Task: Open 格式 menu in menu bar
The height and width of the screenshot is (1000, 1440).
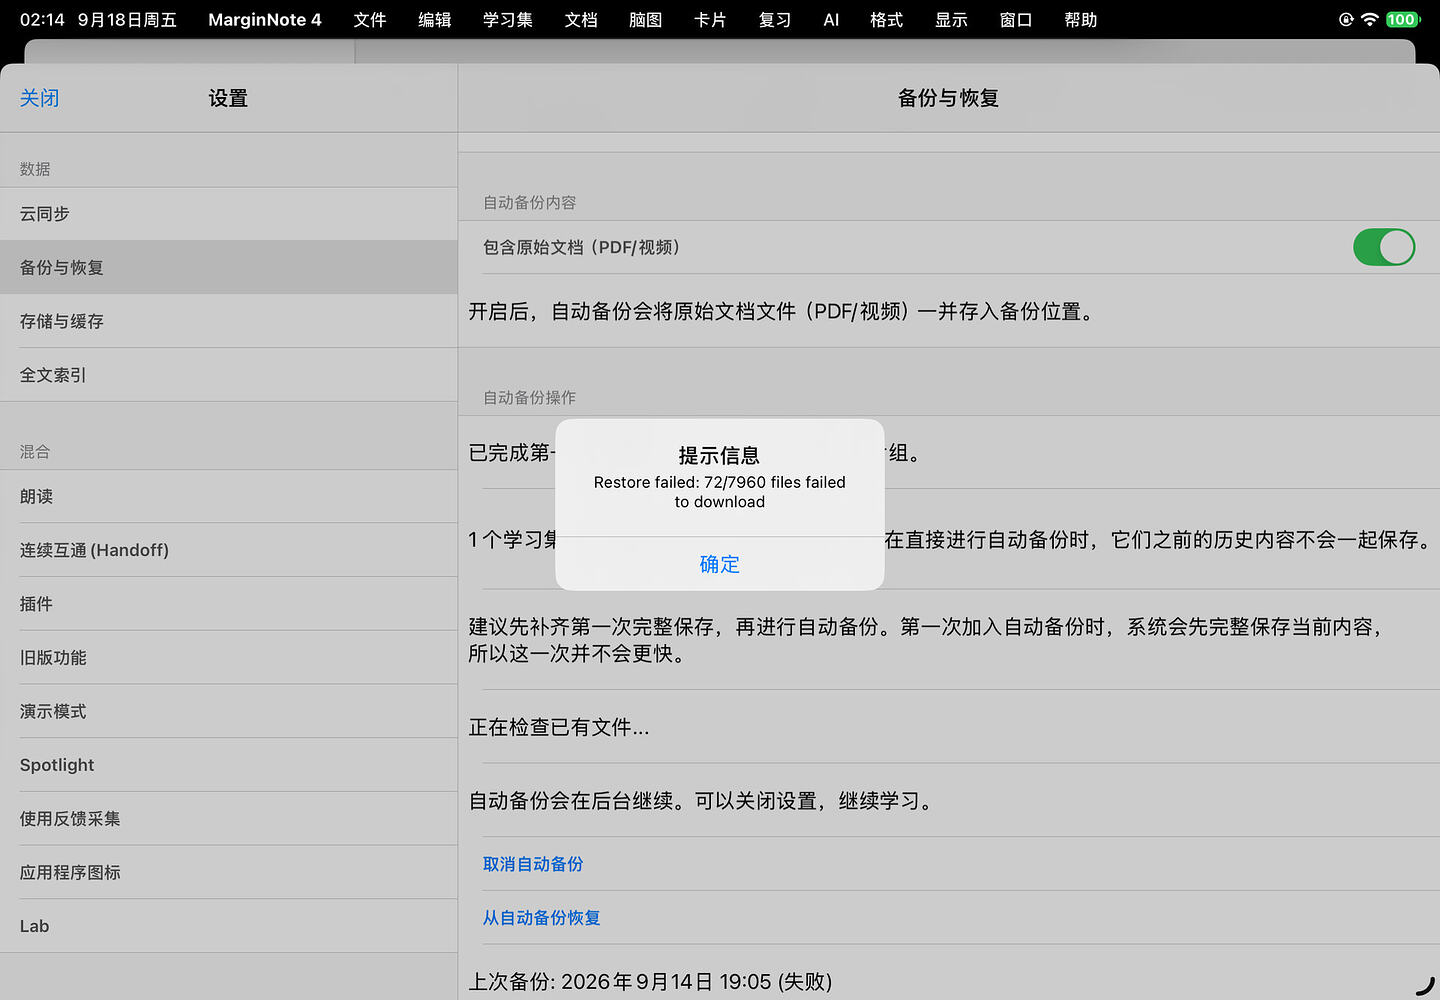Action: [x=887, y=19]
